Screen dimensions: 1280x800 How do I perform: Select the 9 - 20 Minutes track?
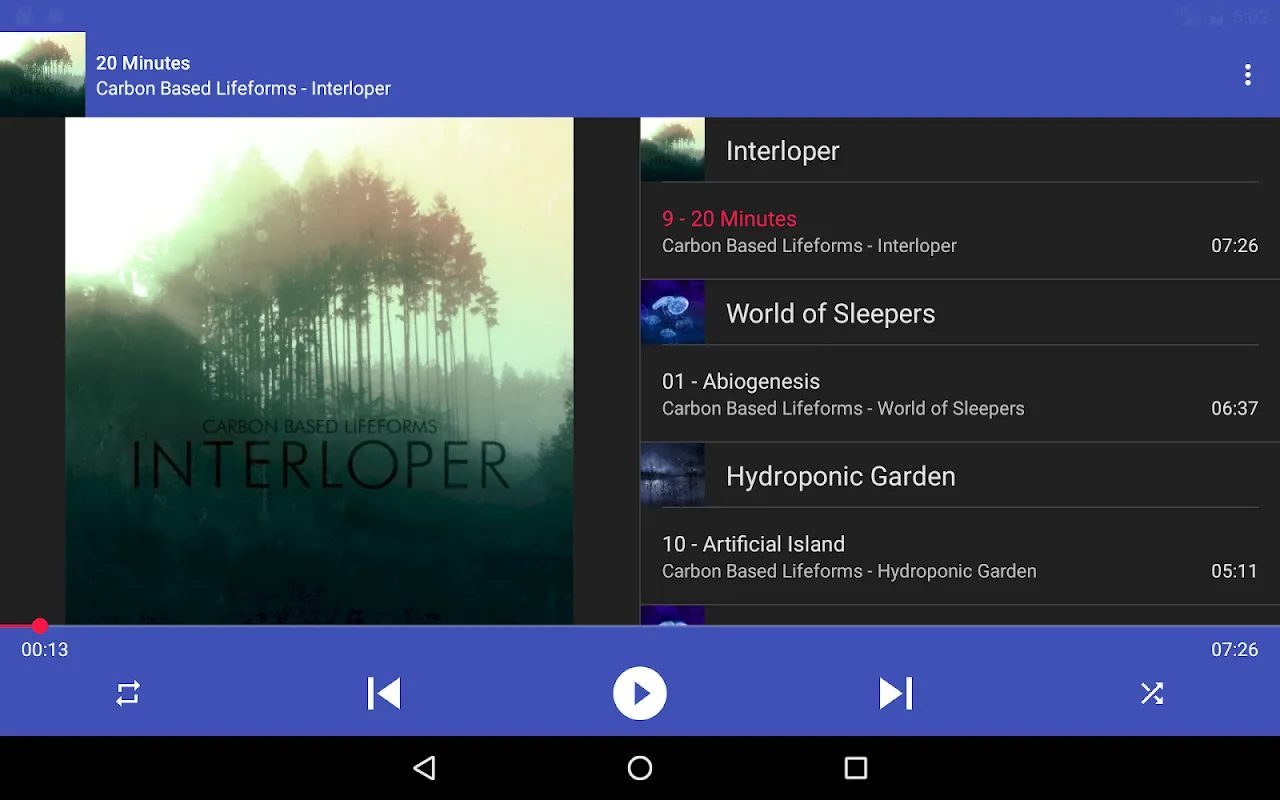click(960, 232)
